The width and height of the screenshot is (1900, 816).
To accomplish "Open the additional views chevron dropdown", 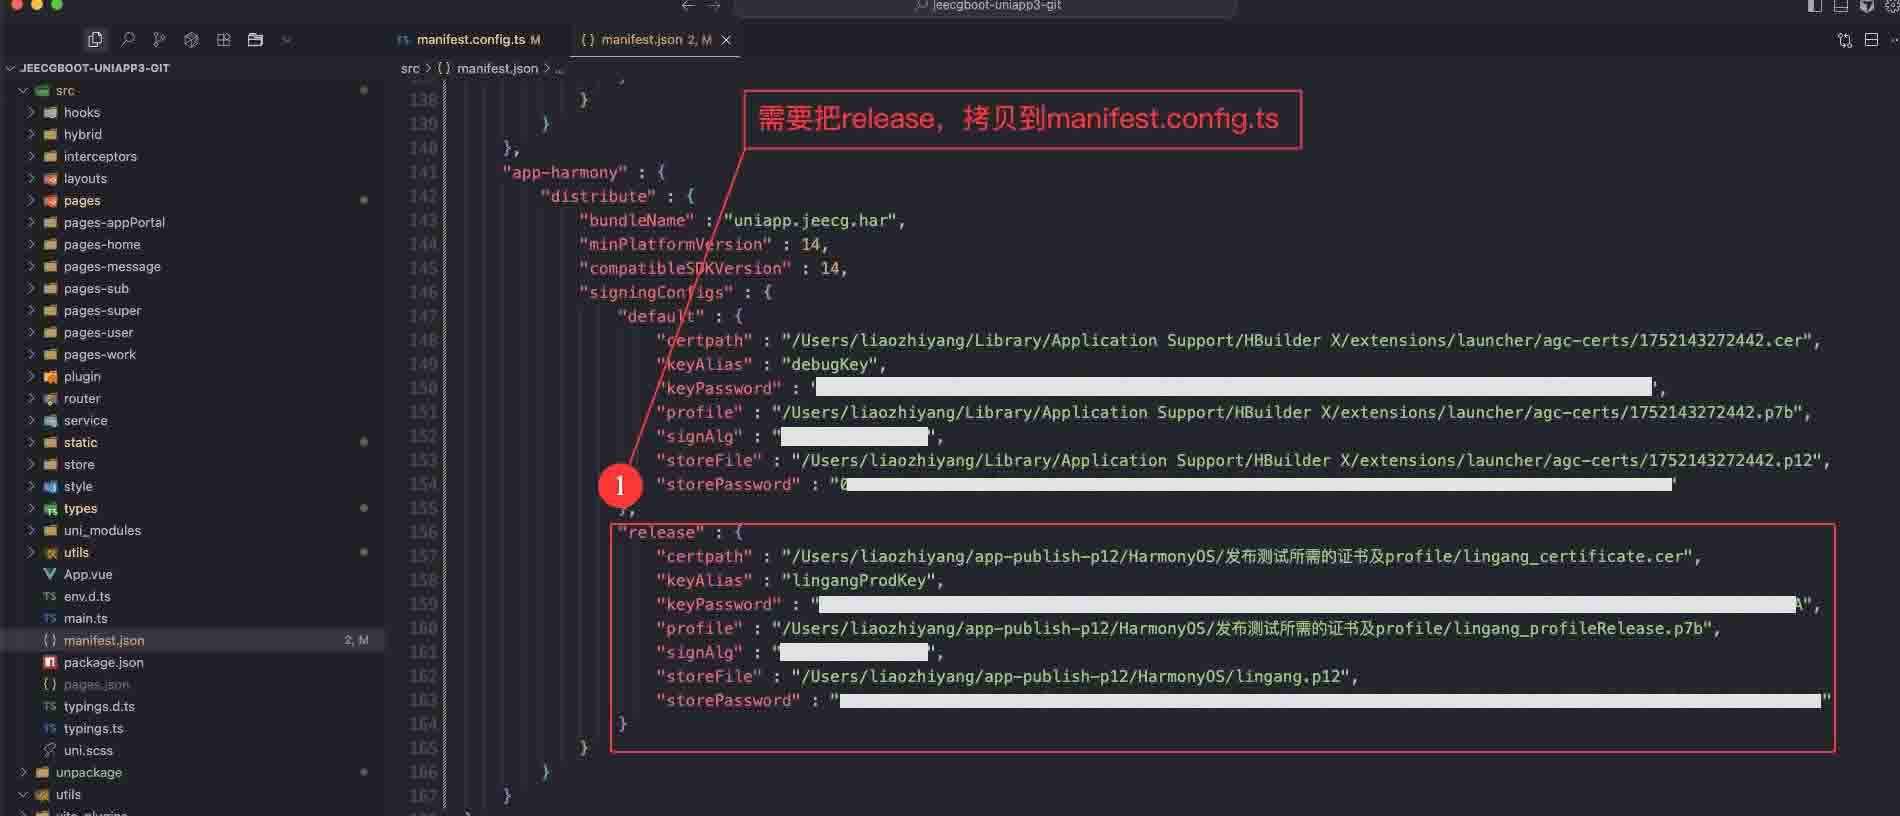I will point(287,40).
